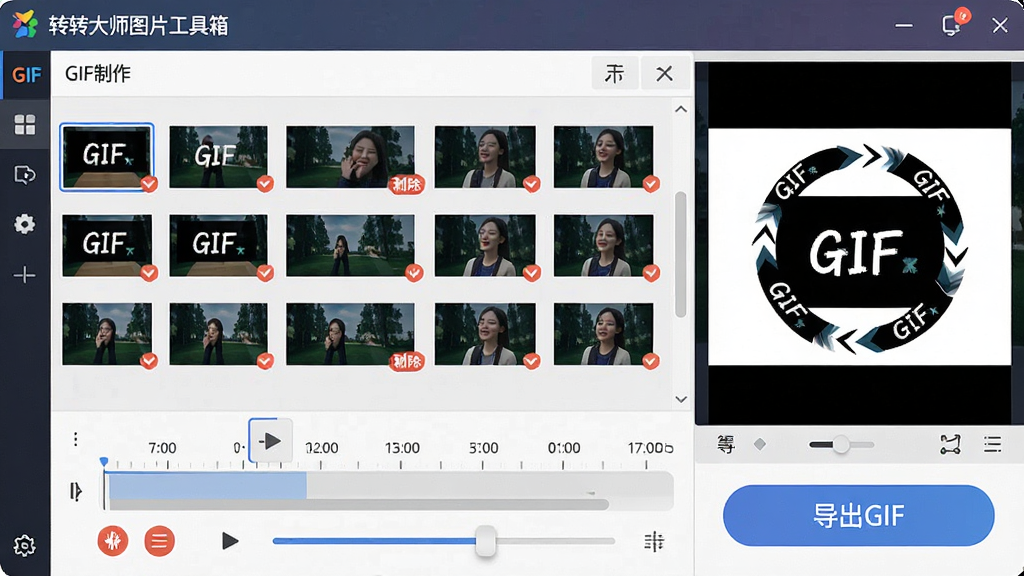Click the plus icon in the left sidebar

click(x=25, y=274)
